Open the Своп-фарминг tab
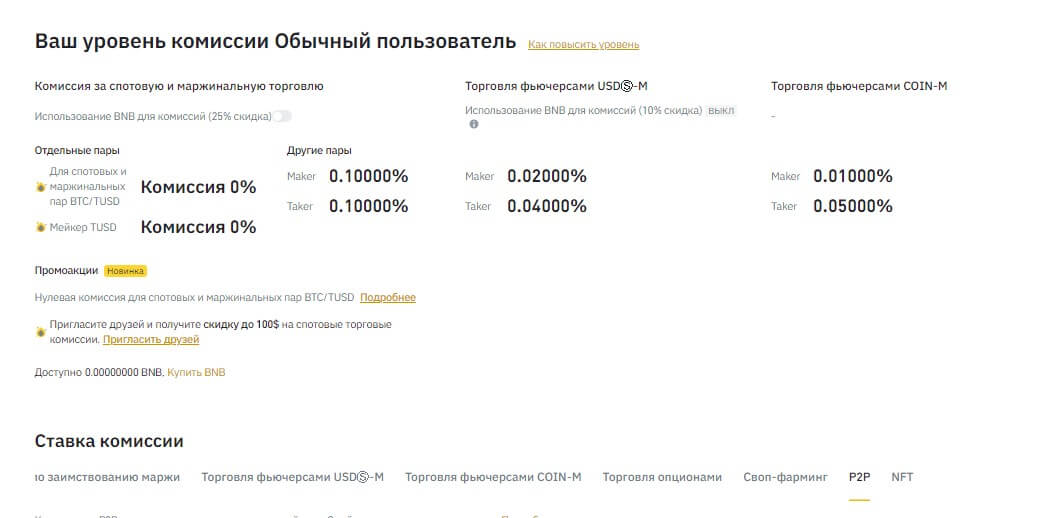This screenshot has width=1055, height=518. tap(785, 477)
